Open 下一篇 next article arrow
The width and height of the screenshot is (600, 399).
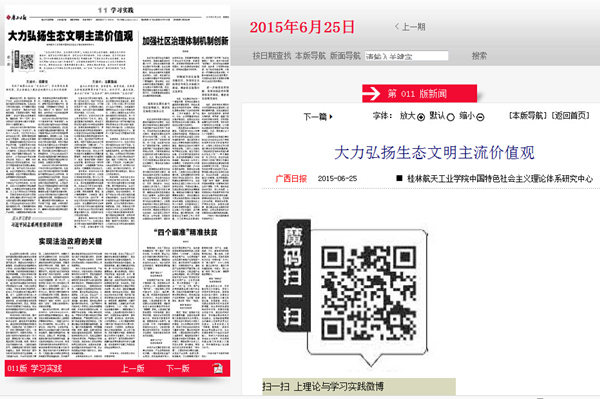(318, 117)
